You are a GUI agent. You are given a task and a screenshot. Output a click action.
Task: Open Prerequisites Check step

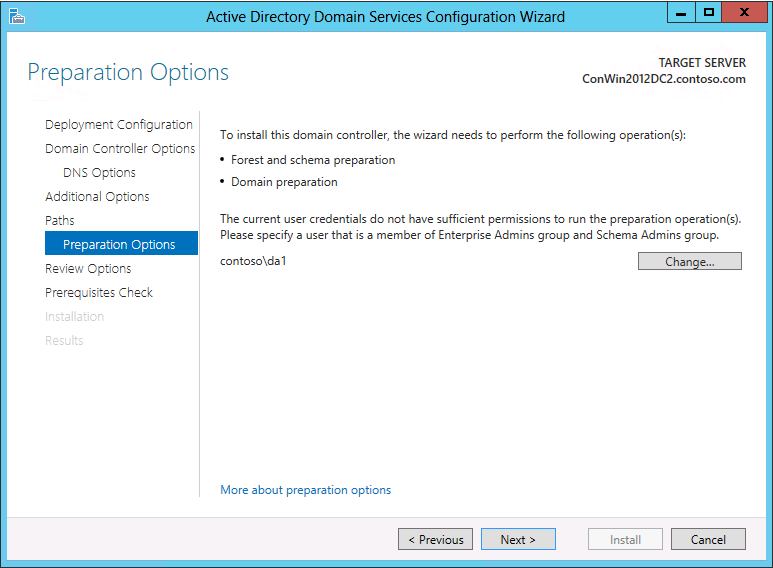point(99,292)
